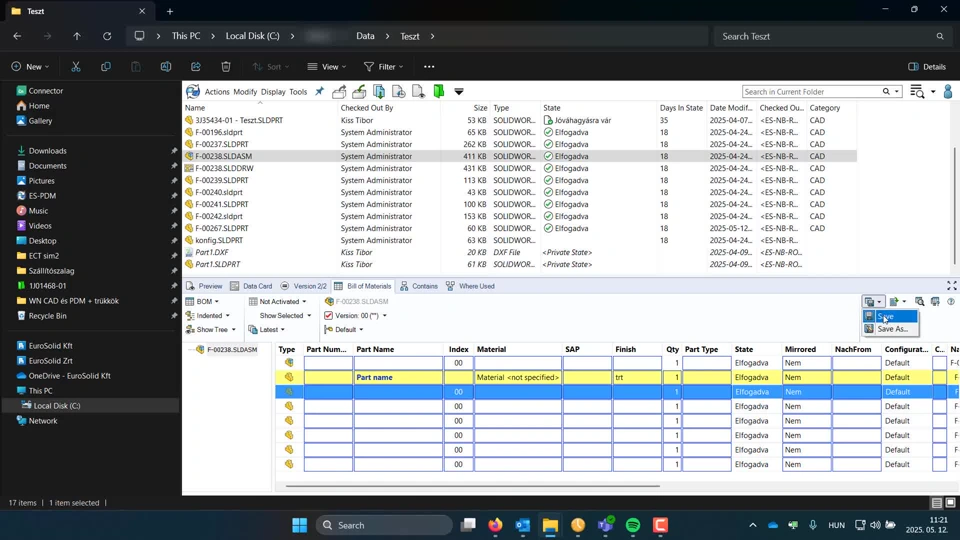
Task: Click the green Change State icon
Action: pos(439,92)
